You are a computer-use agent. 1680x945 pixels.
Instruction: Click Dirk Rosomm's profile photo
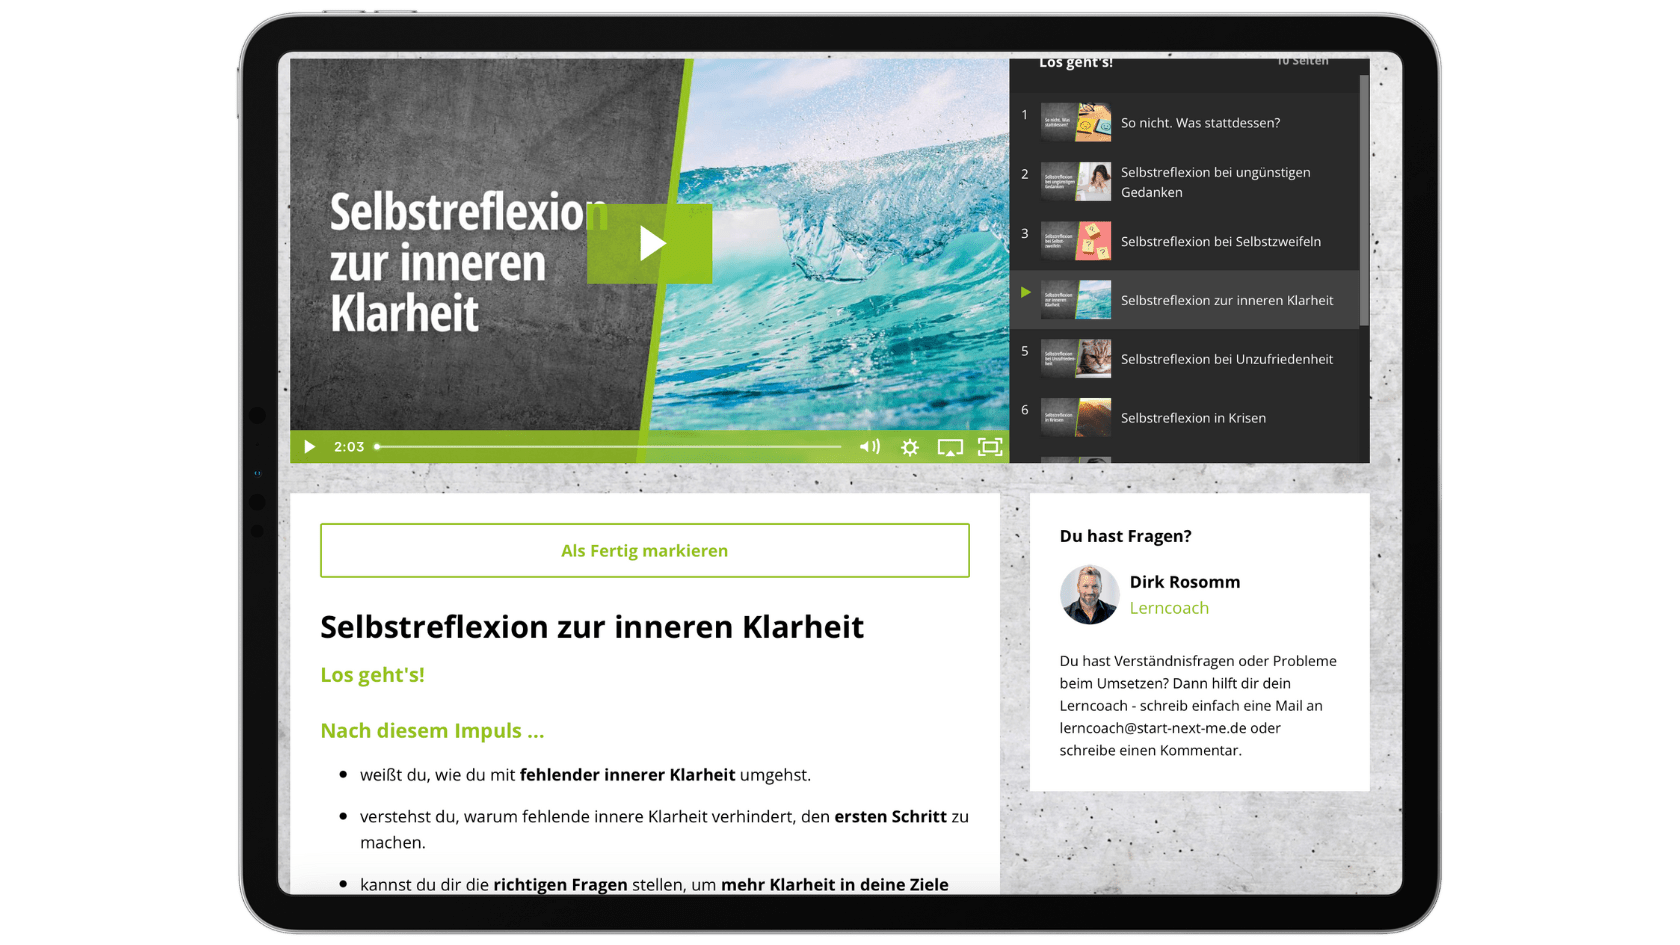1089,594
